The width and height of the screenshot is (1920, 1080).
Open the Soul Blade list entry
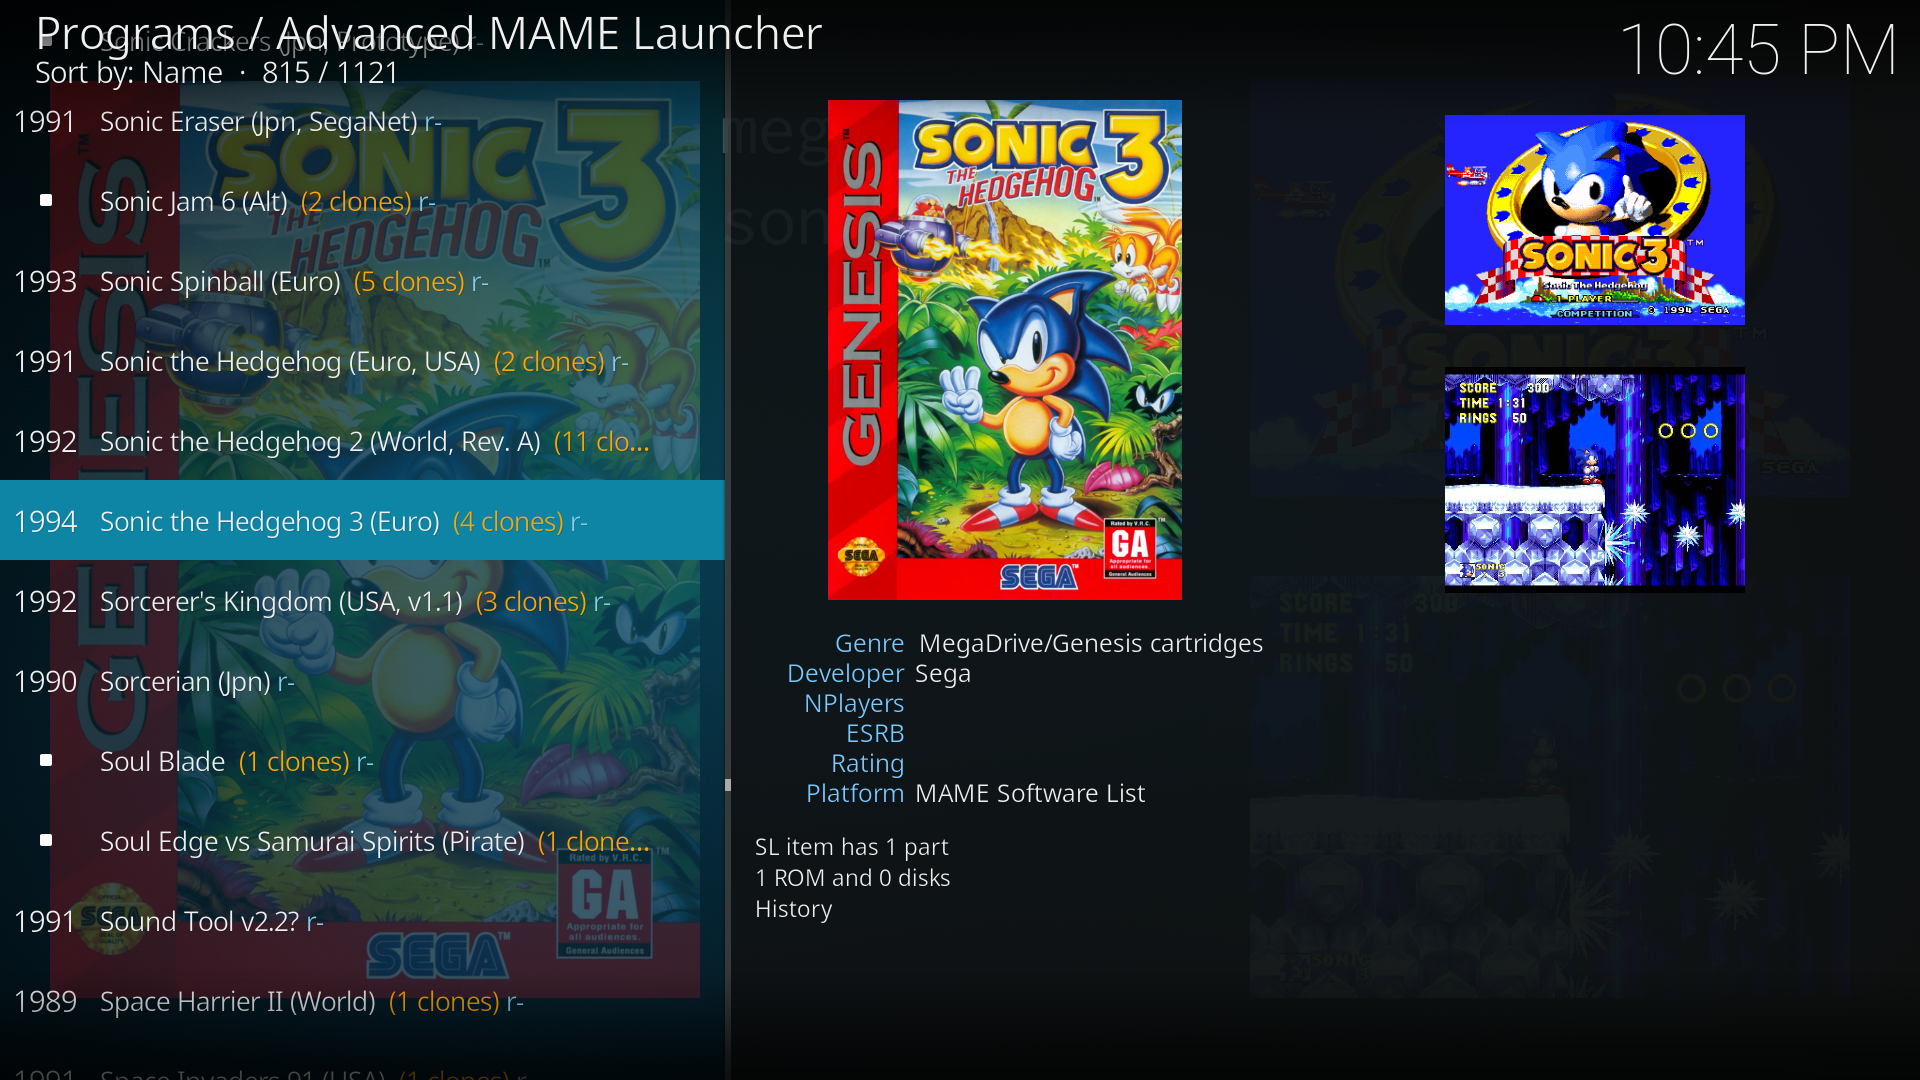(160, 761)
